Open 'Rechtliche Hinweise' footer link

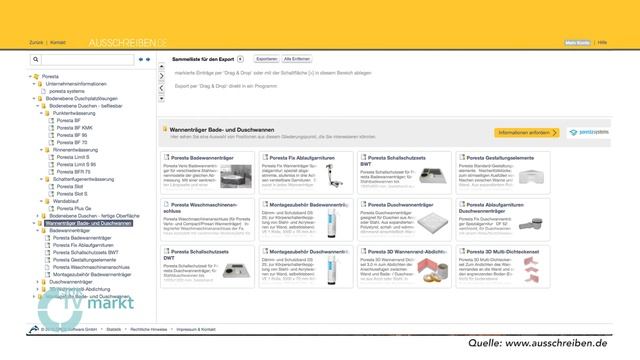[149, 329]
